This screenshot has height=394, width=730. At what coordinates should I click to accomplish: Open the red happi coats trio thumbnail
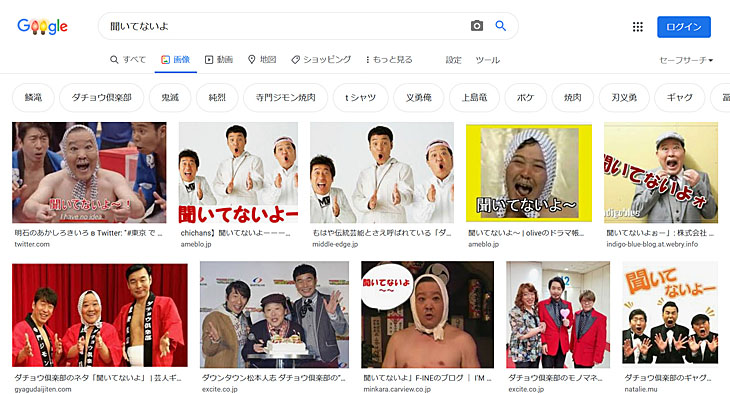[x=100, y=315]
